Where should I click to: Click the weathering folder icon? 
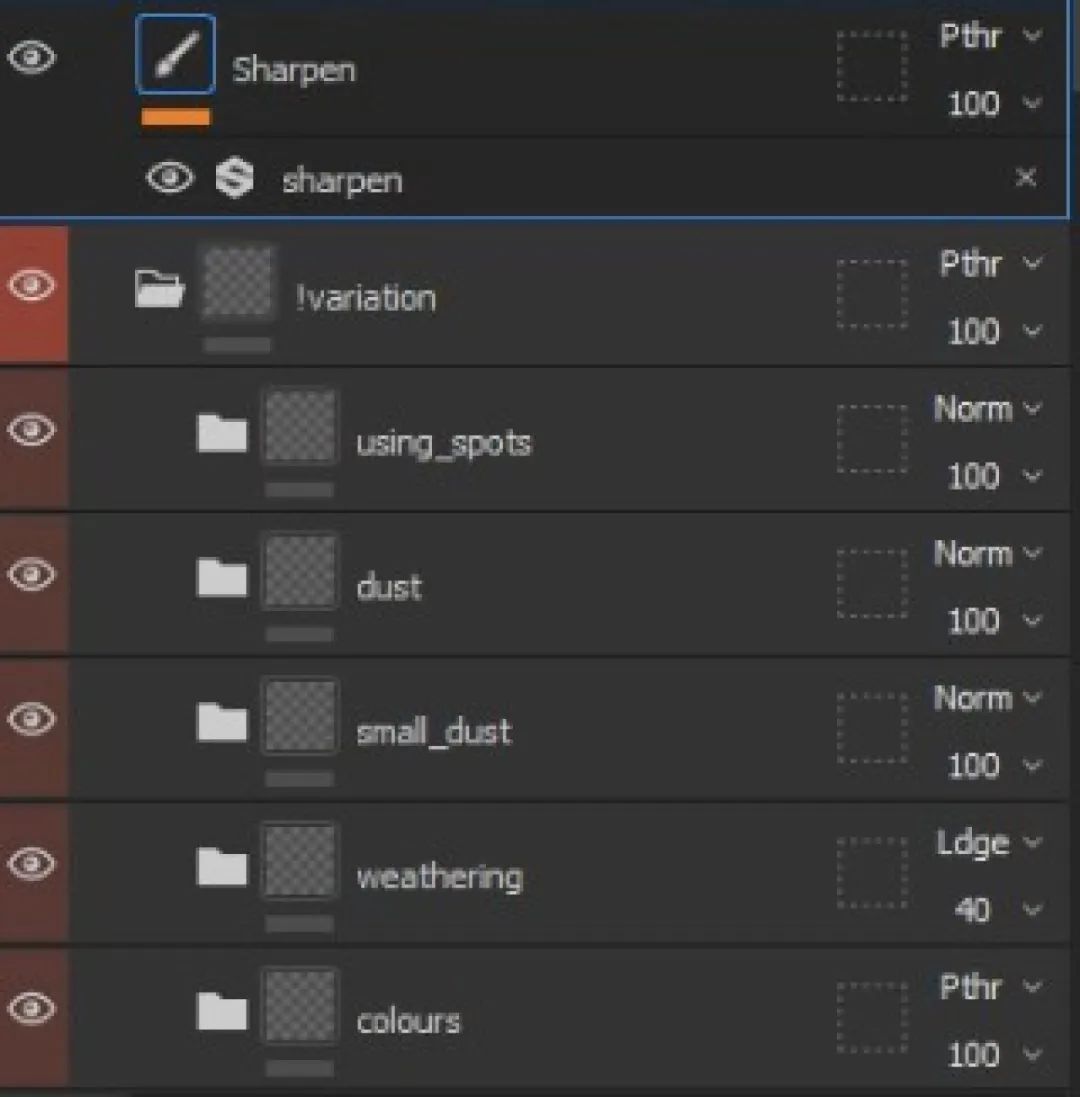[222, 867]
